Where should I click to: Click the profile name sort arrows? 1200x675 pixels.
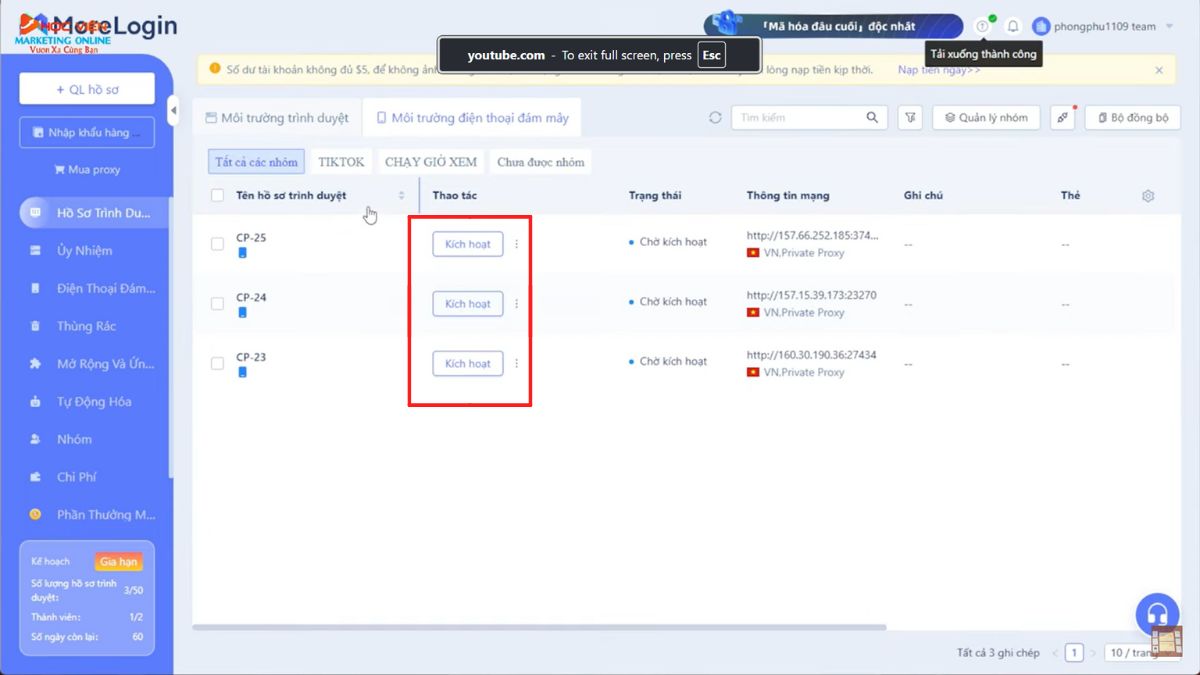click(402, 195)
